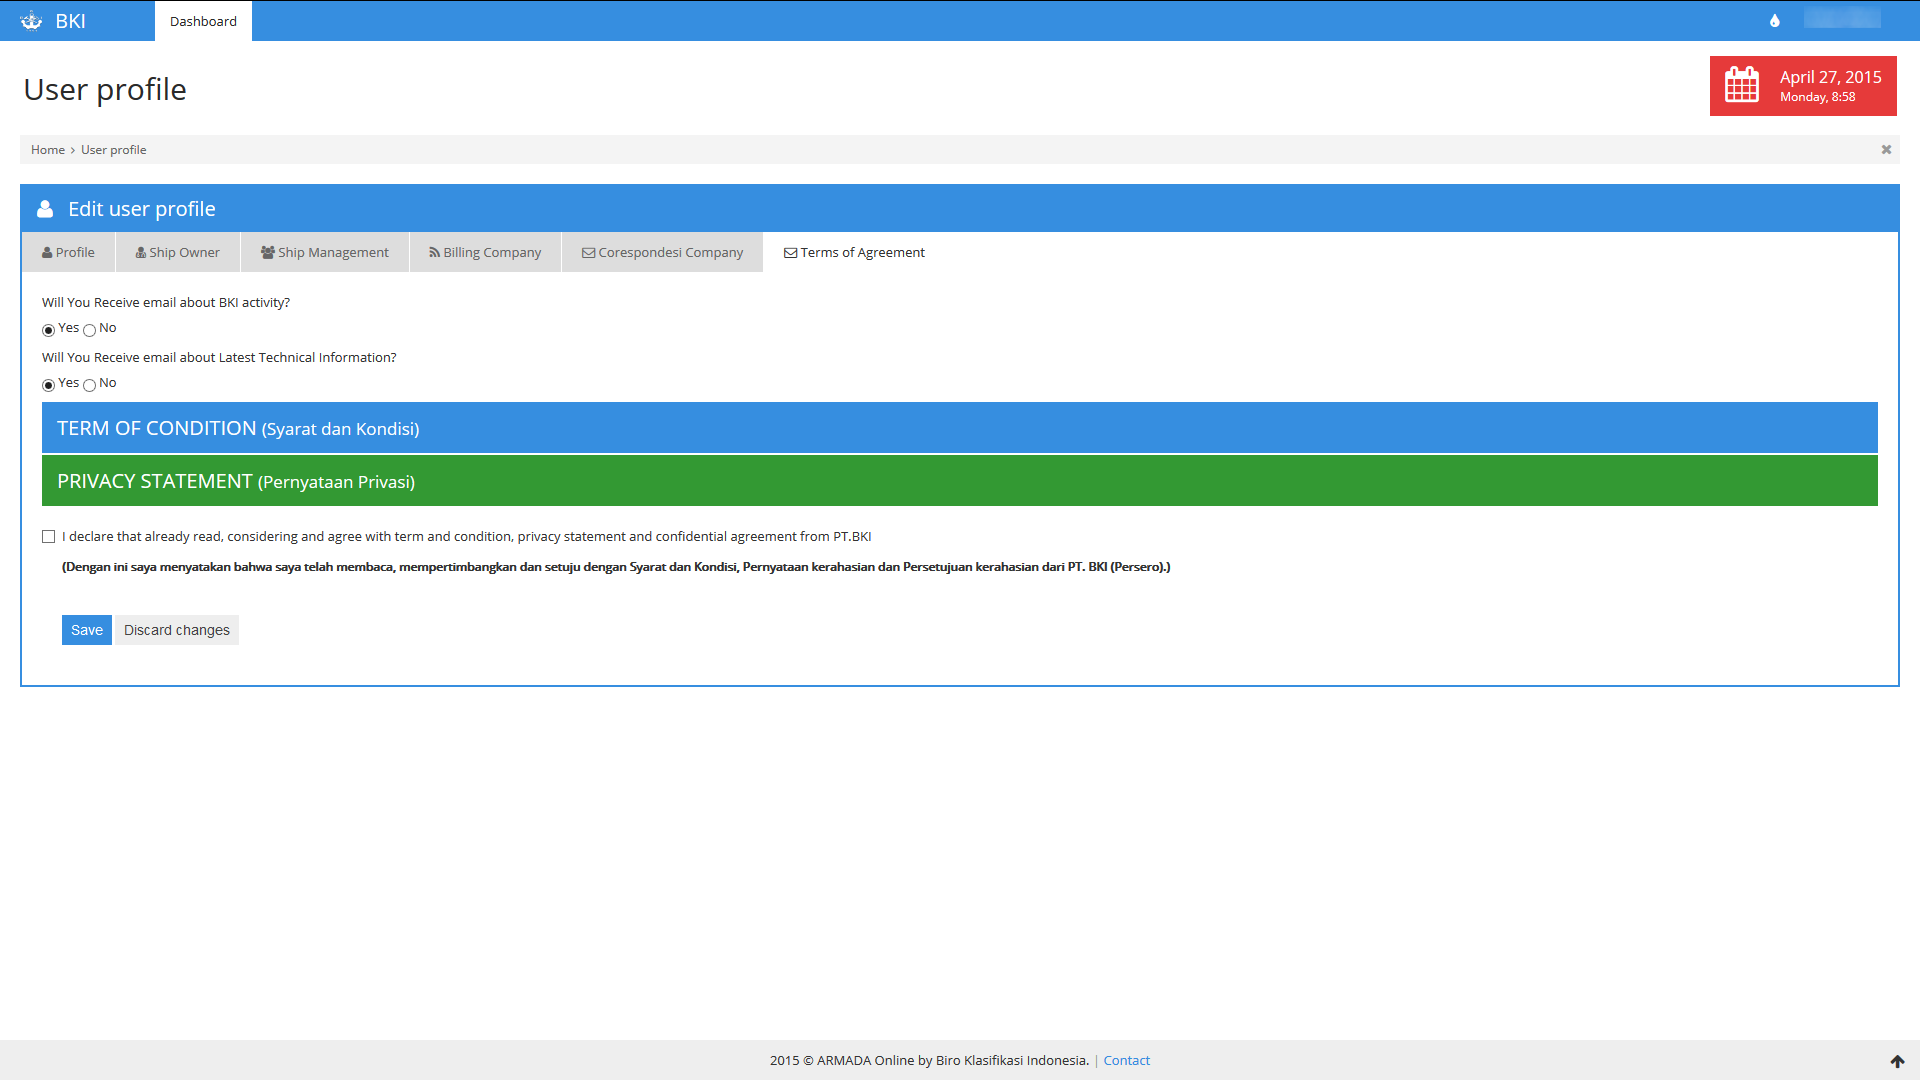
Task: Expand the PRIVACY STATEMENT section
Action: 236,482
